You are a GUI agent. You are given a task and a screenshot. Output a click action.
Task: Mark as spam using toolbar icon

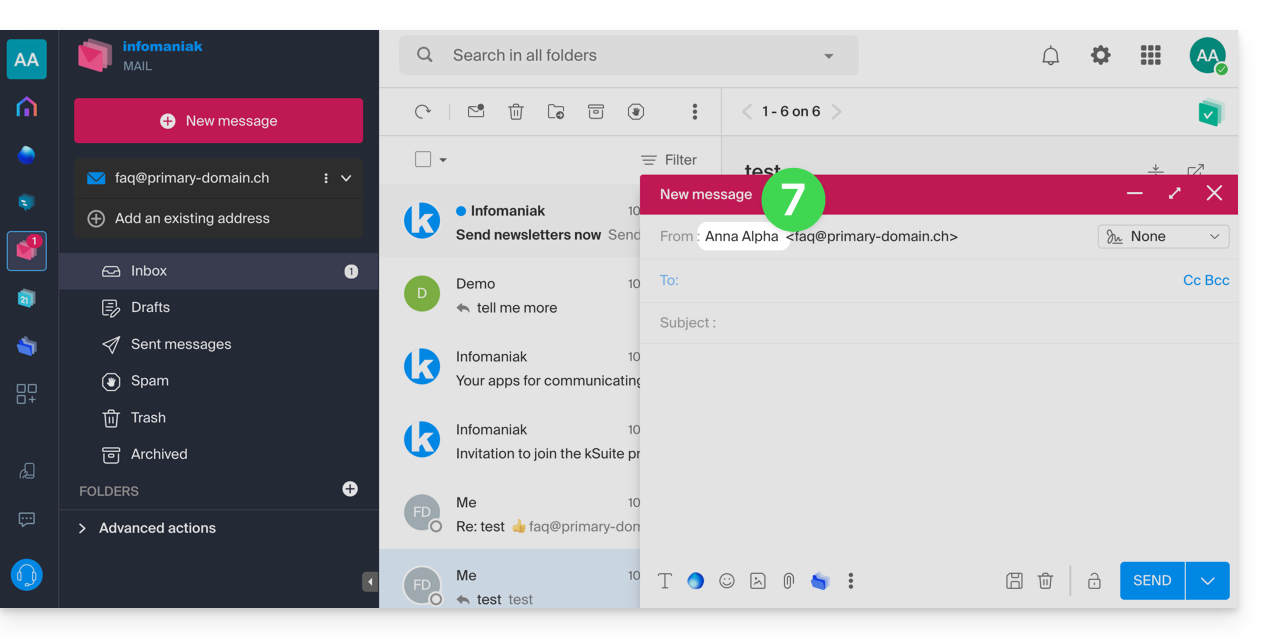click(x=636, y=112)
